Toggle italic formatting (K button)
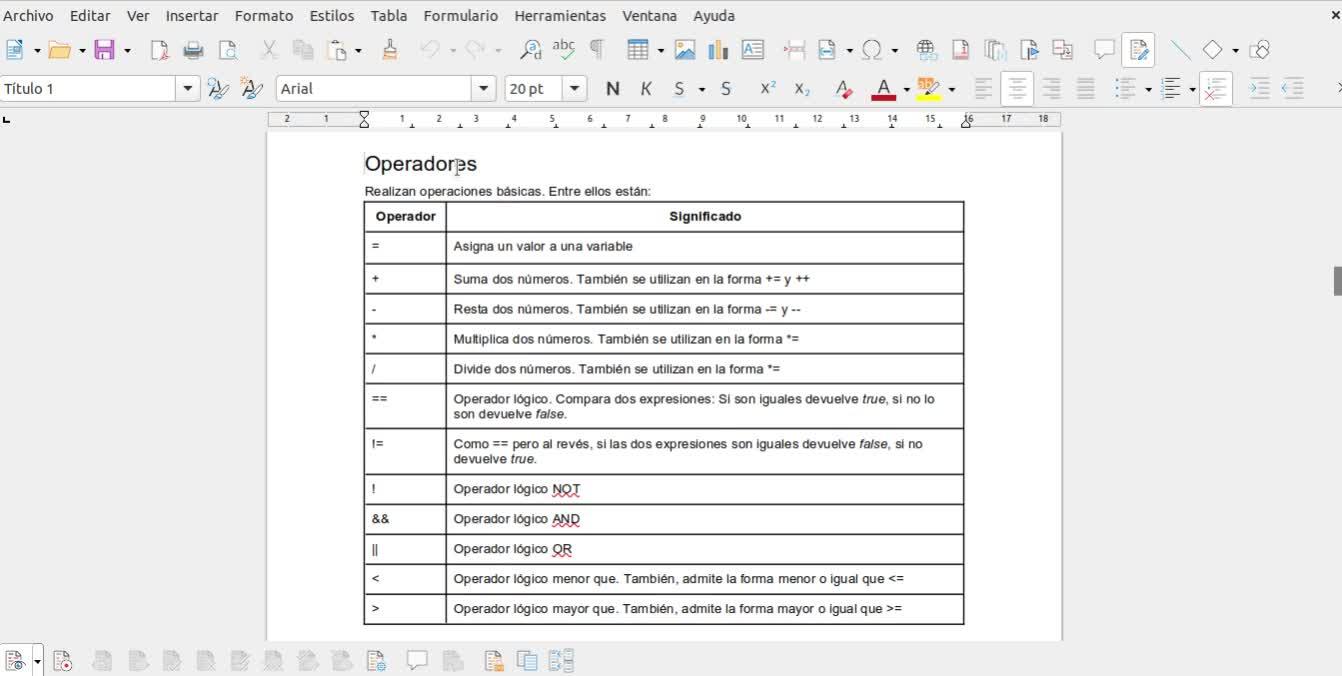 tap(646, 89)
